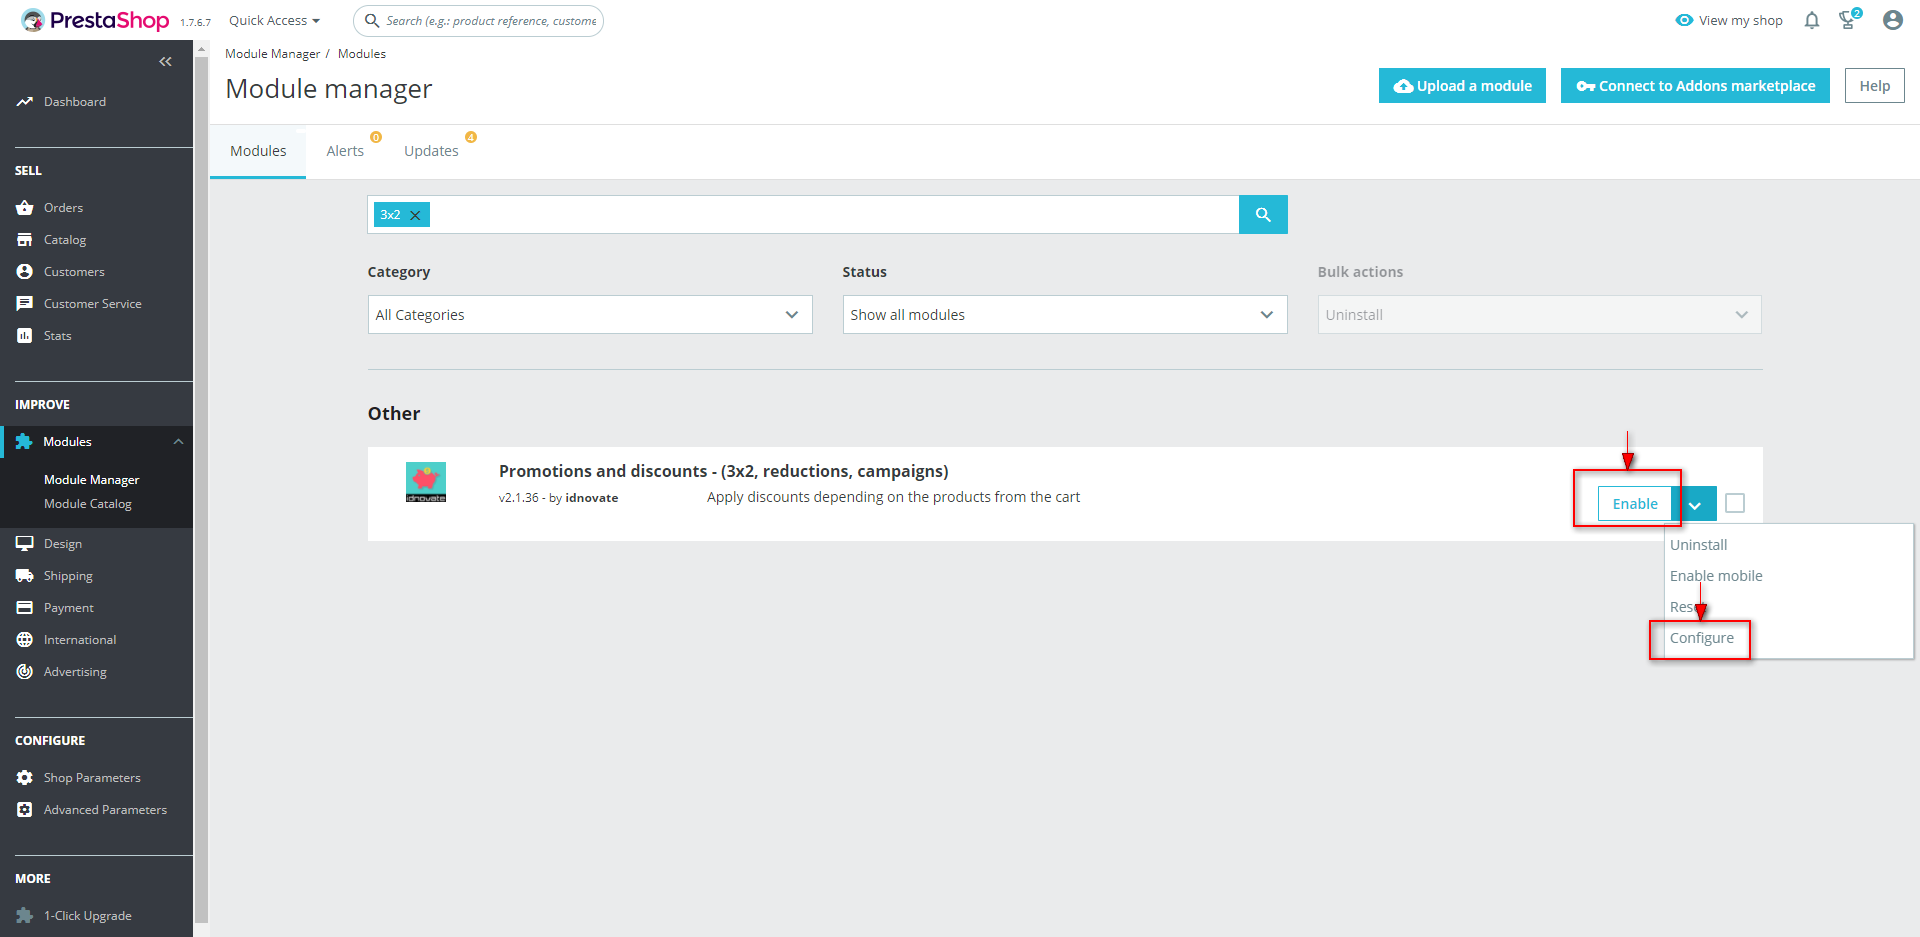Open Module Manager in the sidebar

(91, 480)
